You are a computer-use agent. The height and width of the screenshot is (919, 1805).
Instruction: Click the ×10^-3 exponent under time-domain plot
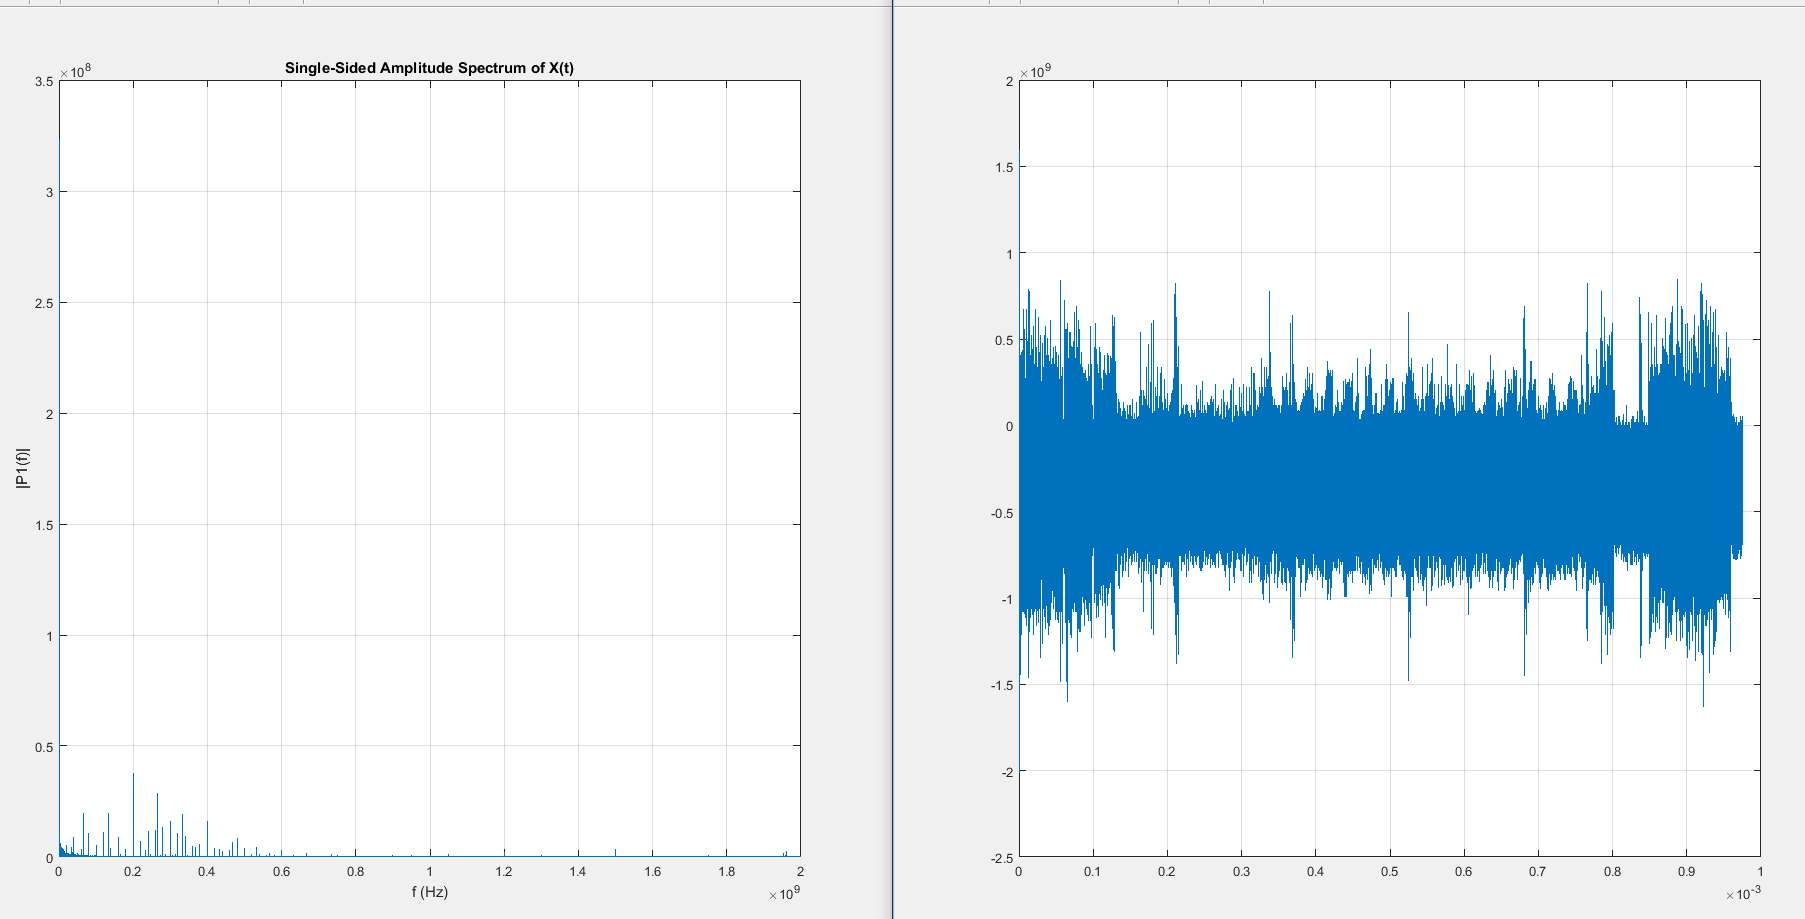pos(1744,893)
